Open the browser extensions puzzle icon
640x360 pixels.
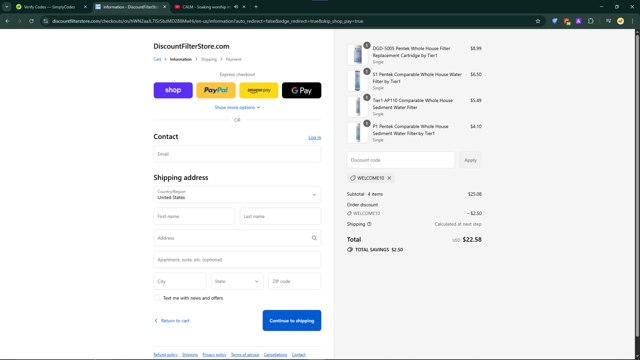[x=591, y=21]
